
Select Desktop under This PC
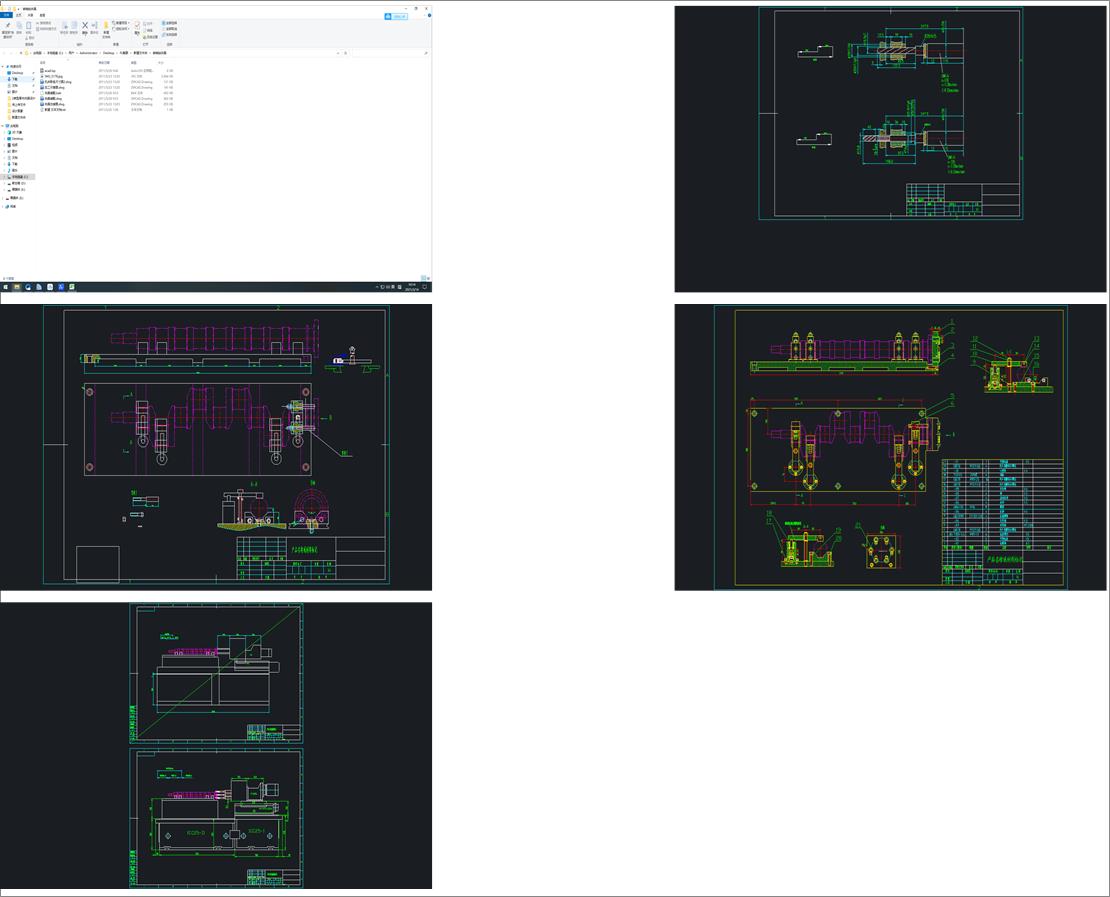17,139
